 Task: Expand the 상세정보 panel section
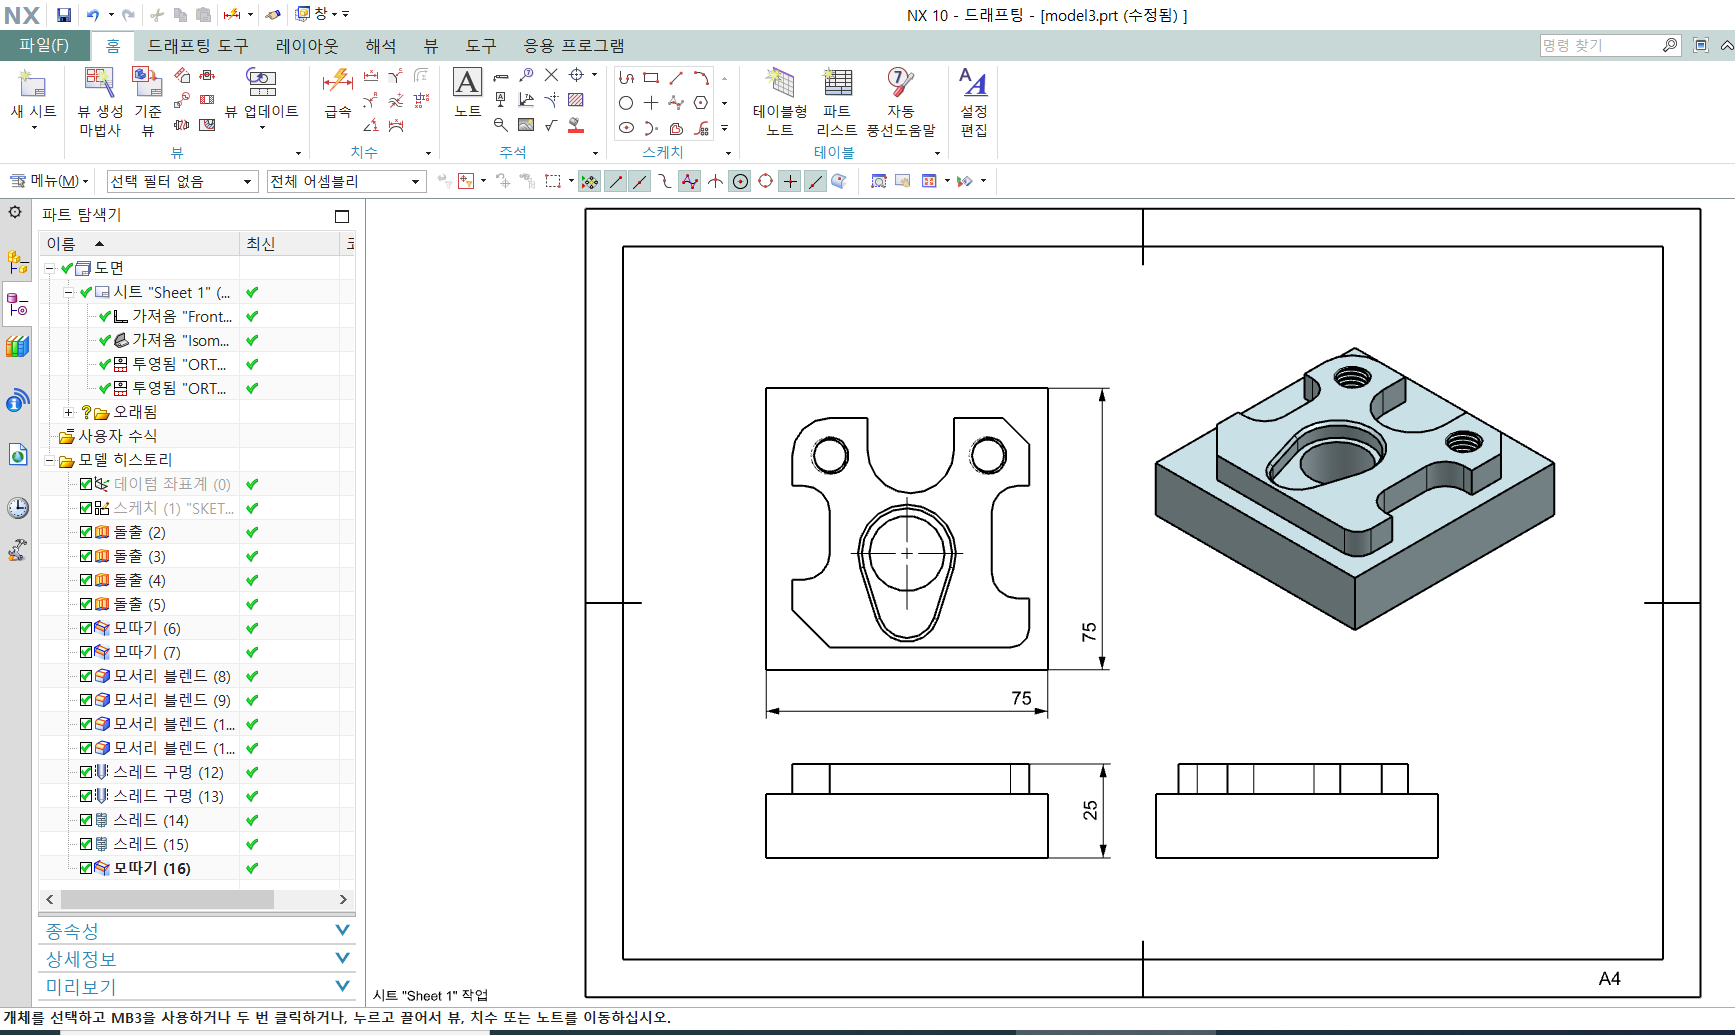point(197,959)
